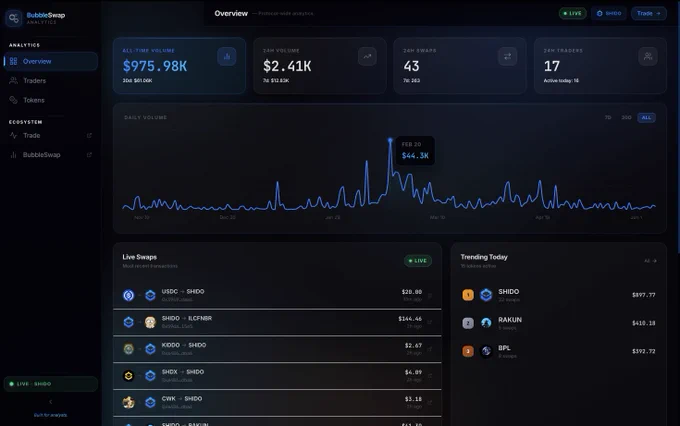Click the Feb 20 peak point on chart

click(390, 140)
